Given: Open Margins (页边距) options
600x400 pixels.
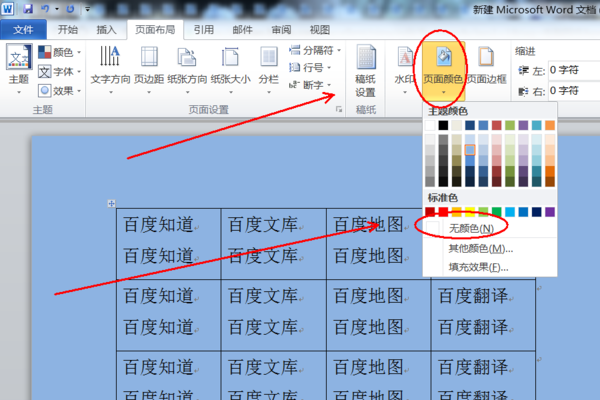Looking at the screenshot, I should pyautogui.click(x=149, y=69).
